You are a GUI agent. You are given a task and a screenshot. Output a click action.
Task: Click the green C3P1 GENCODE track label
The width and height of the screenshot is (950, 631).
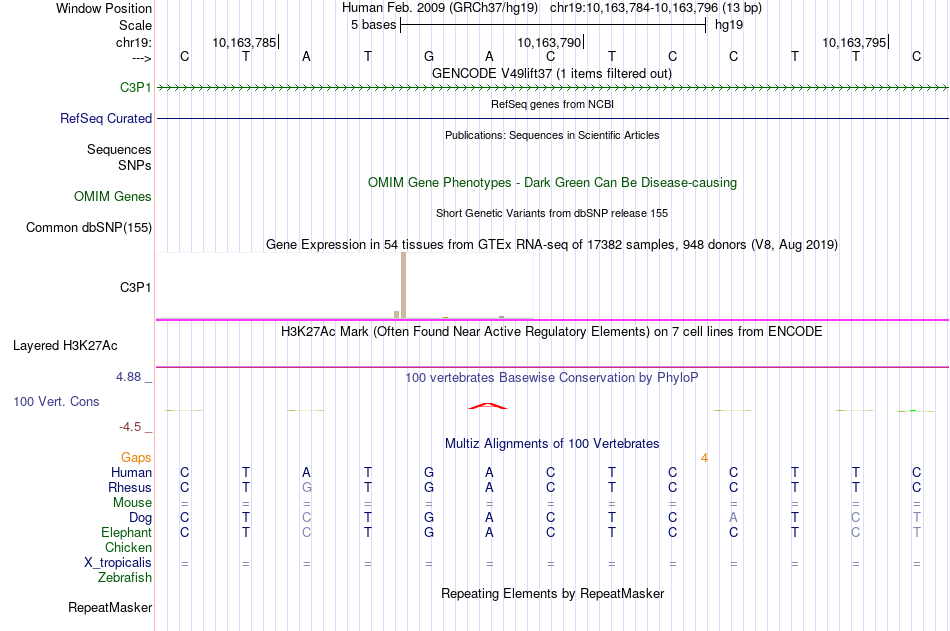(x=136, y=87)
